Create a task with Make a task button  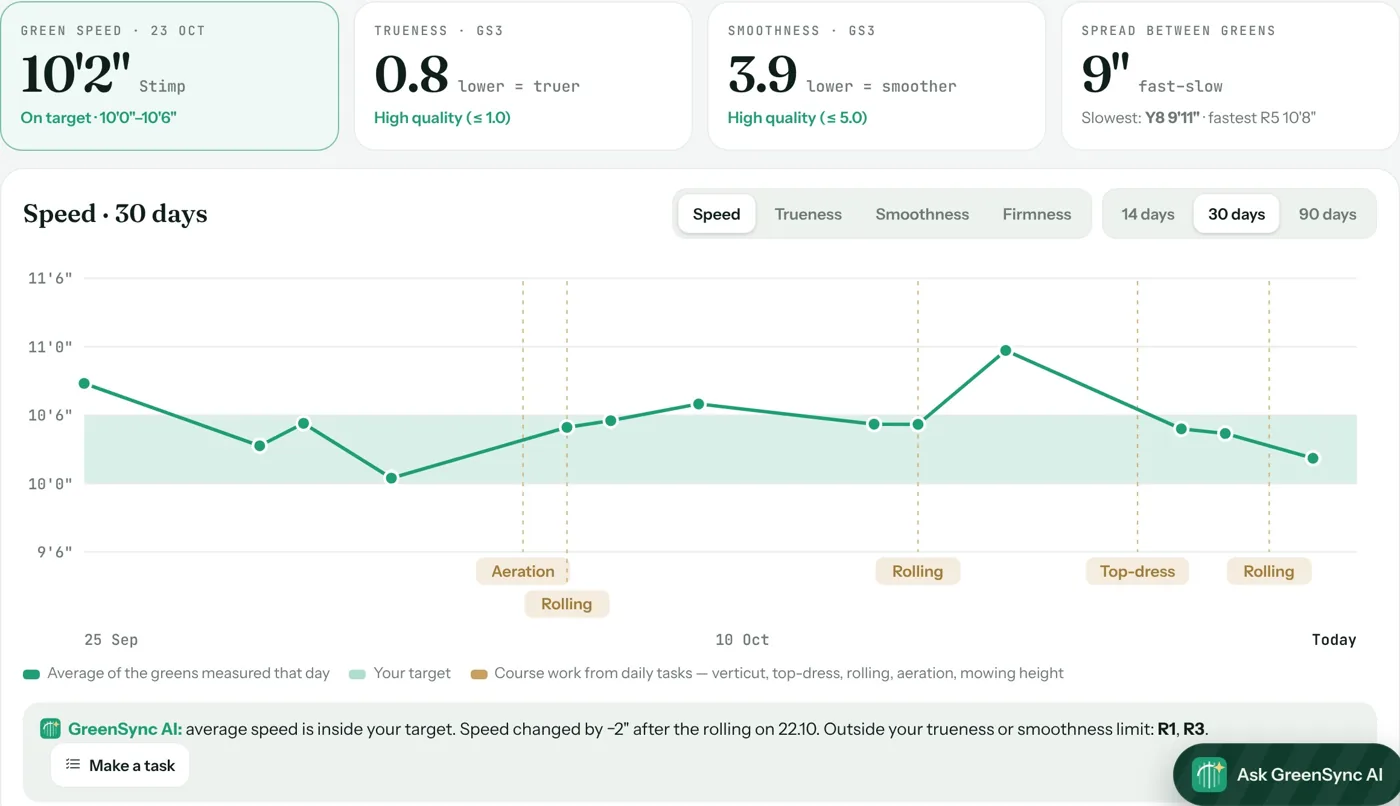120,765
